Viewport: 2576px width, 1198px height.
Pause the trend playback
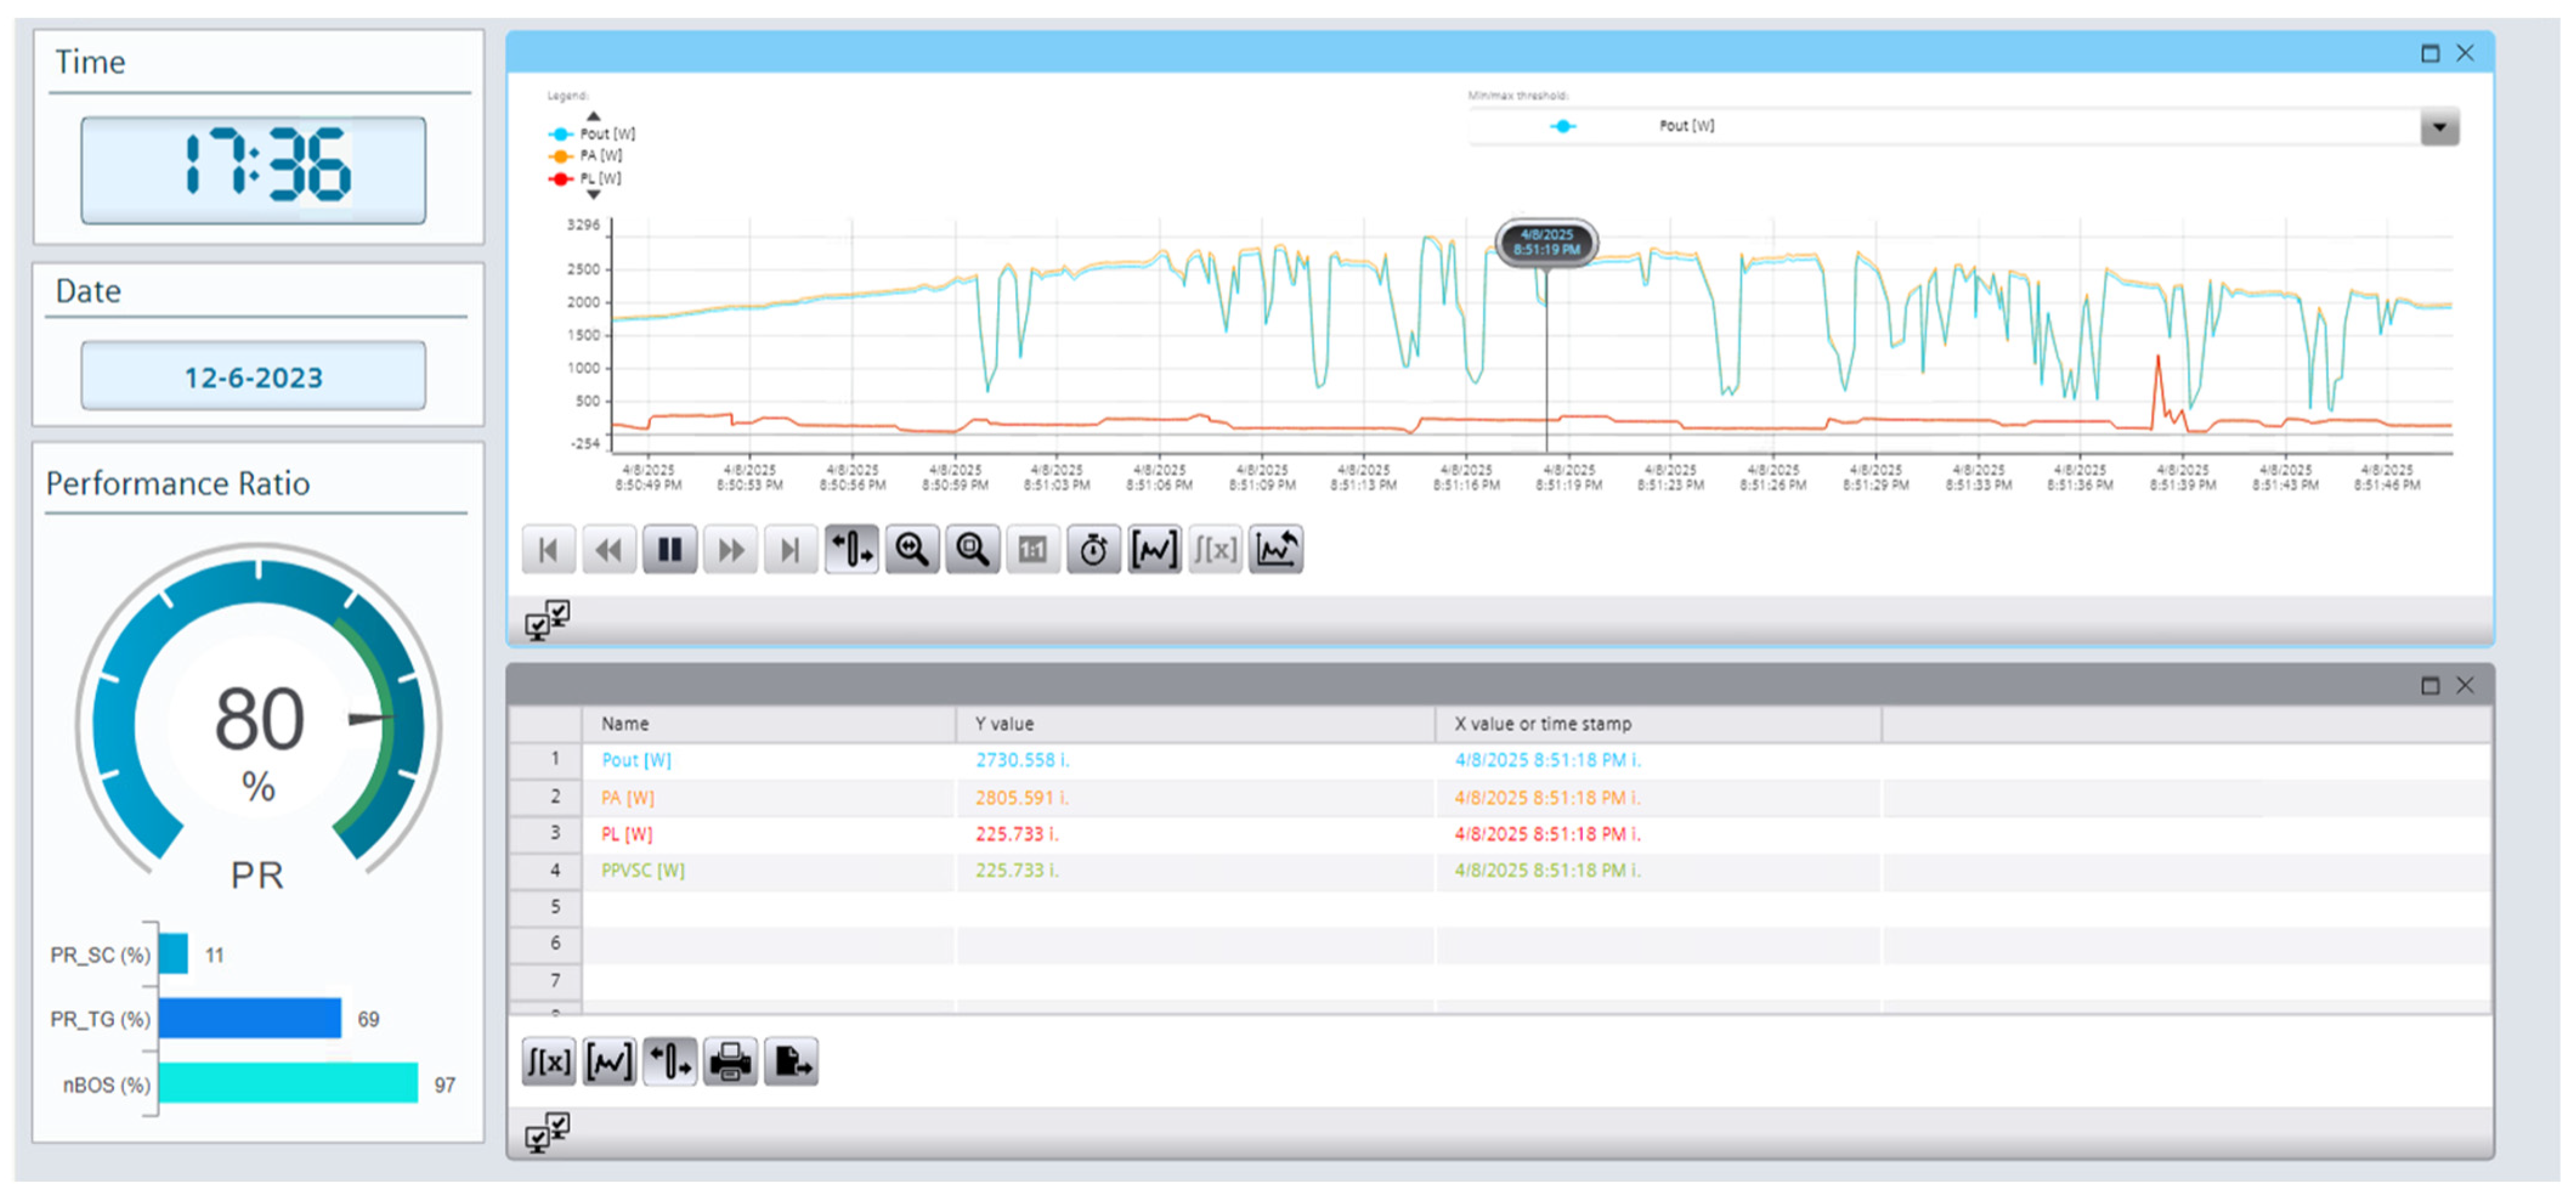(669, 549)
